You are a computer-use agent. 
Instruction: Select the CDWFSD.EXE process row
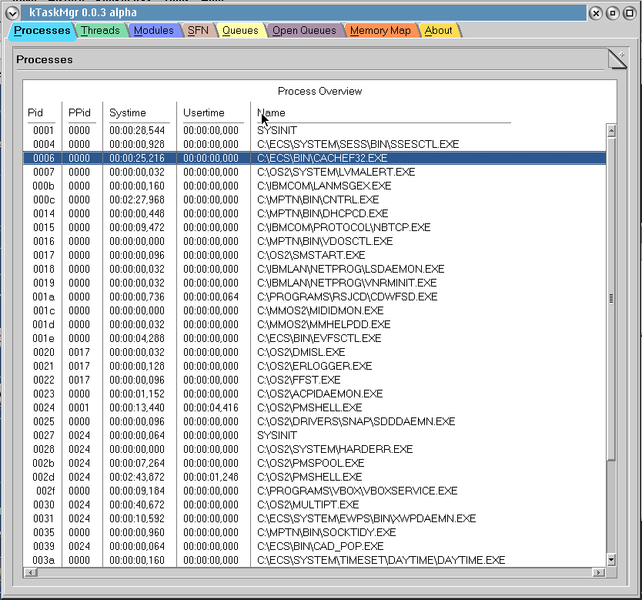tap(314, 297)
